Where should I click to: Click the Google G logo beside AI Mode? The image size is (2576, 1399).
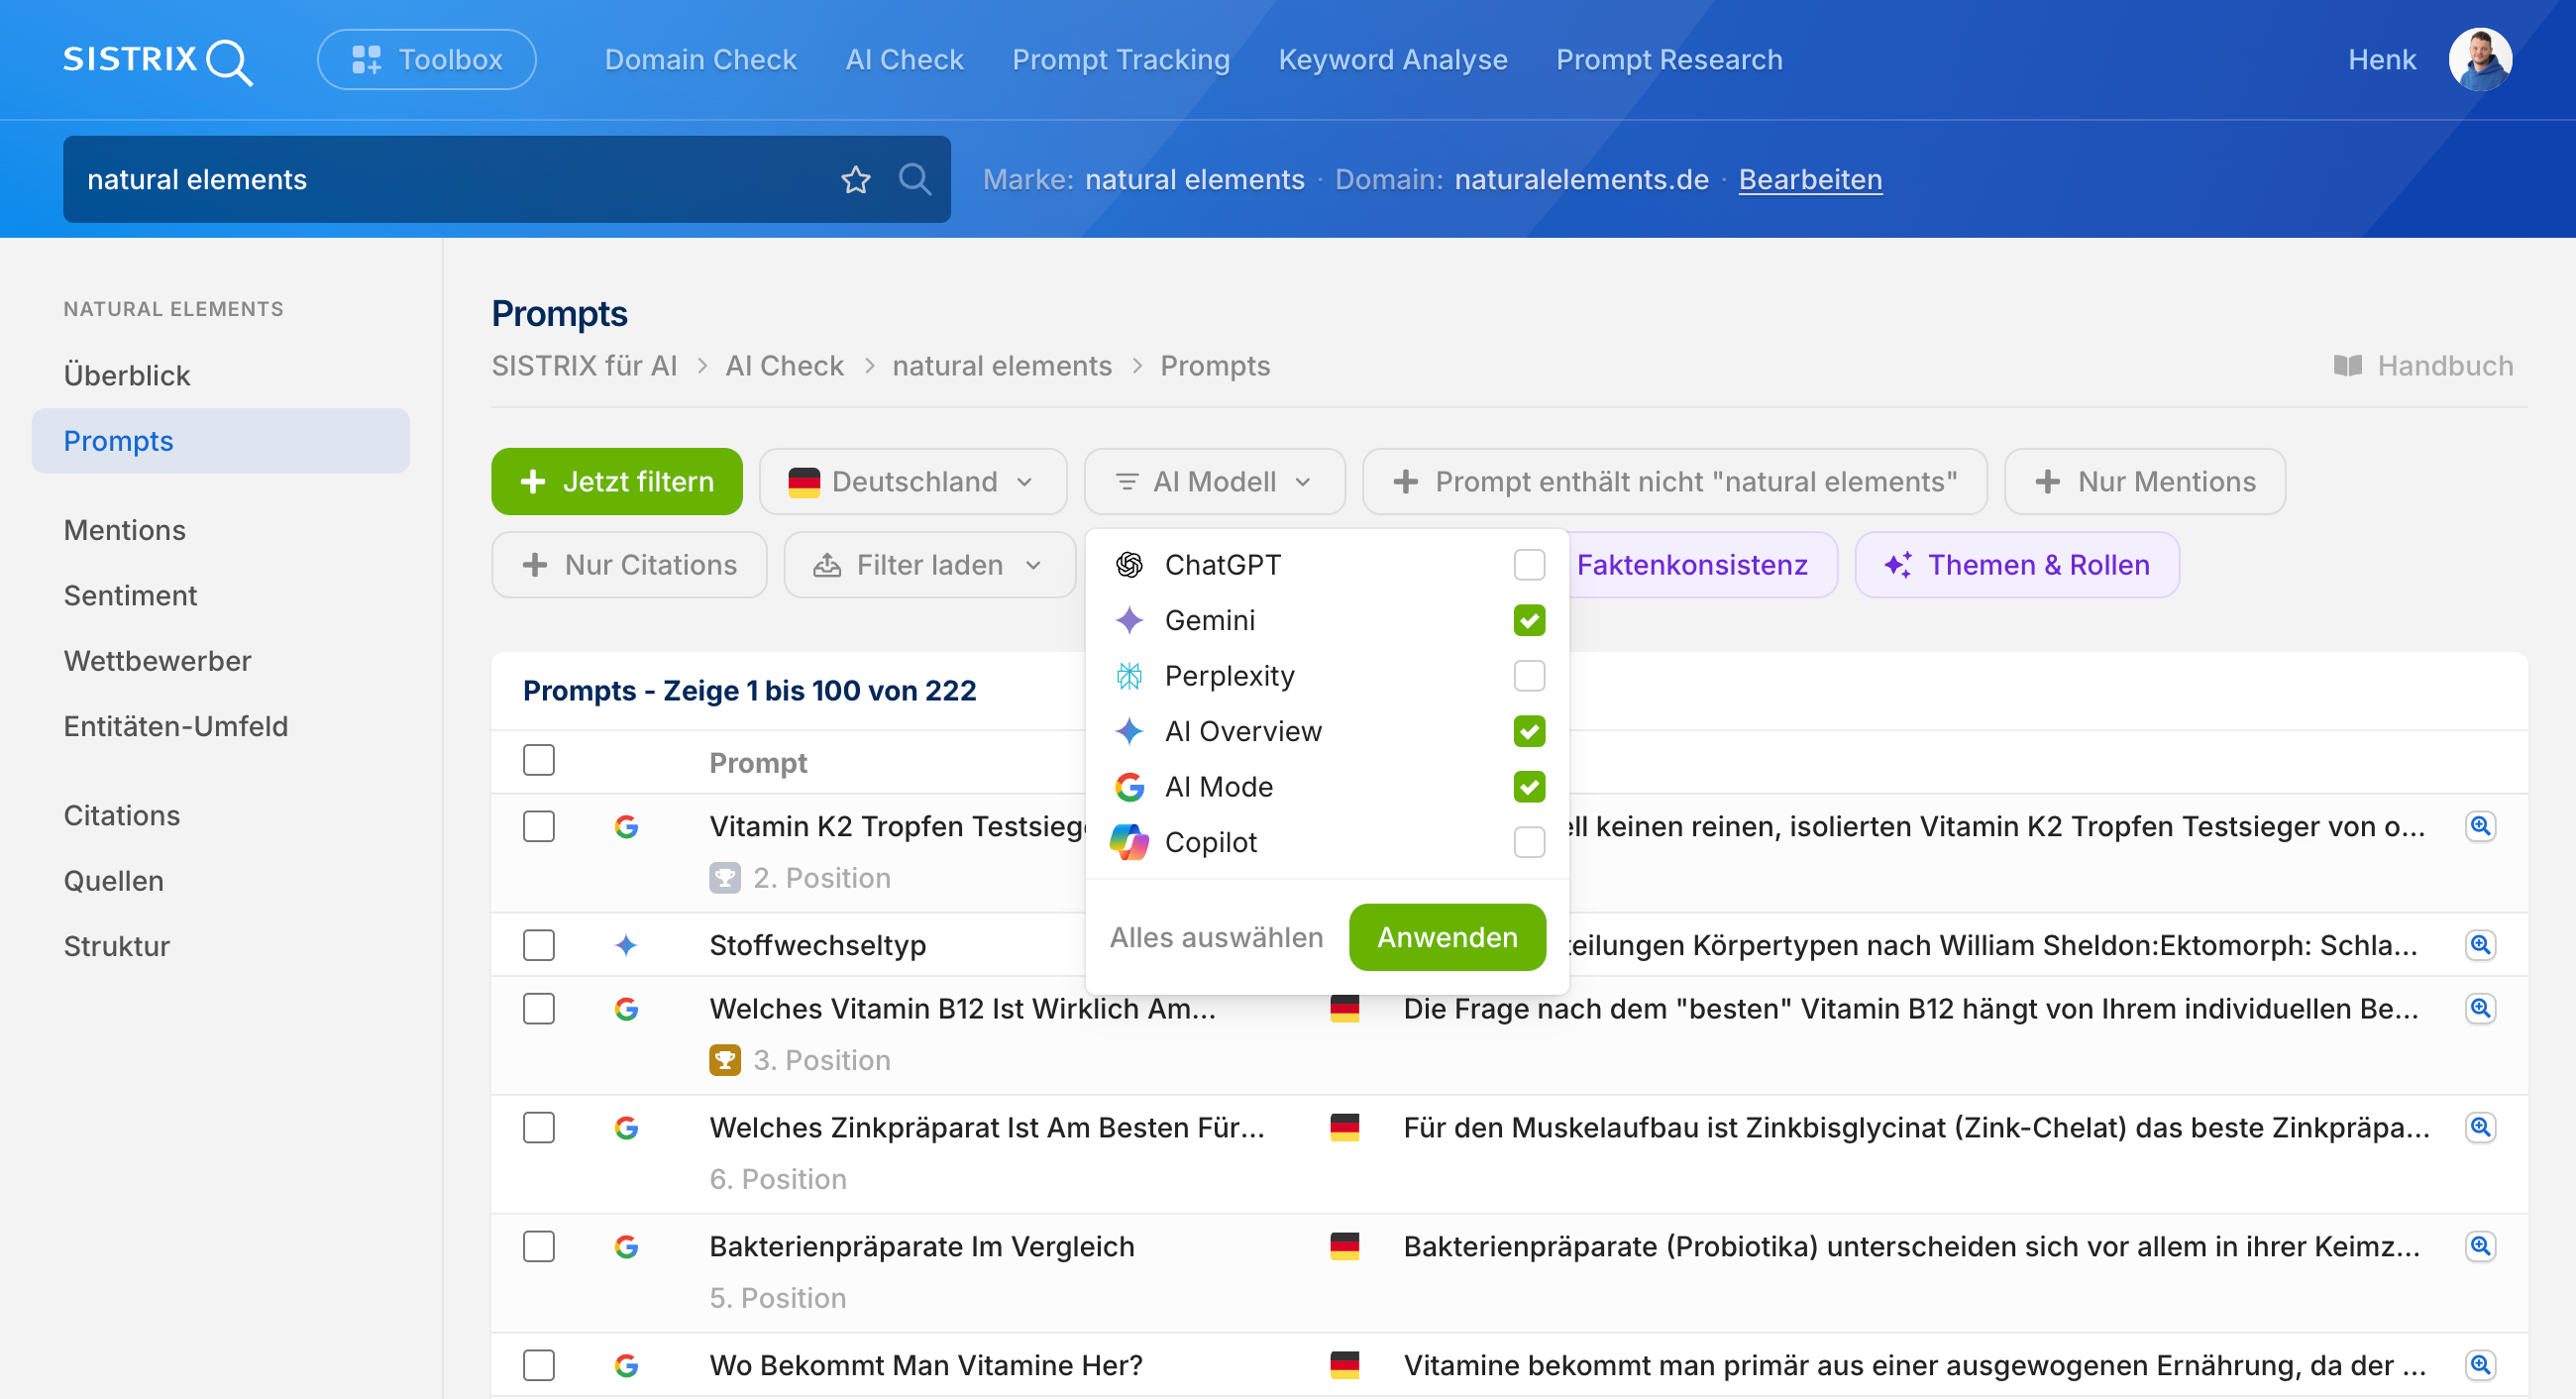coord(1129,788)
